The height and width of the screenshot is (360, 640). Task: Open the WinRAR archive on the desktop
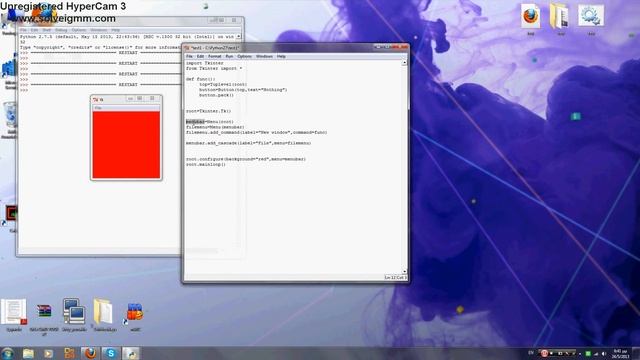pos(44,311)
